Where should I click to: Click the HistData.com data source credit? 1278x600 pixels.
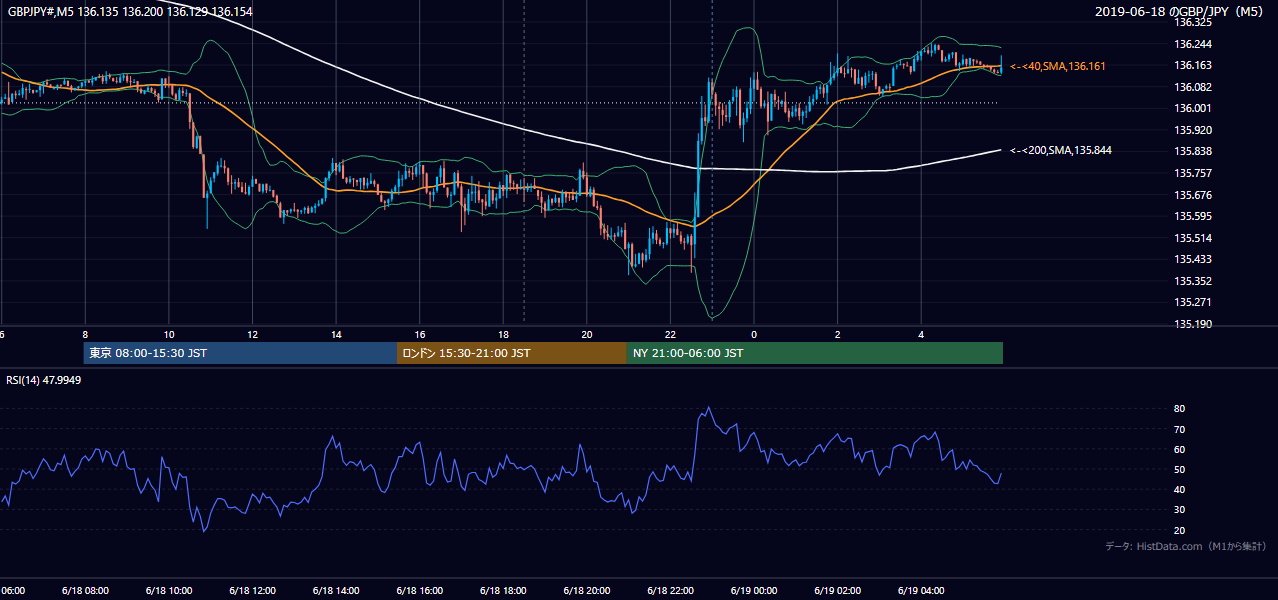point(1186,546)
